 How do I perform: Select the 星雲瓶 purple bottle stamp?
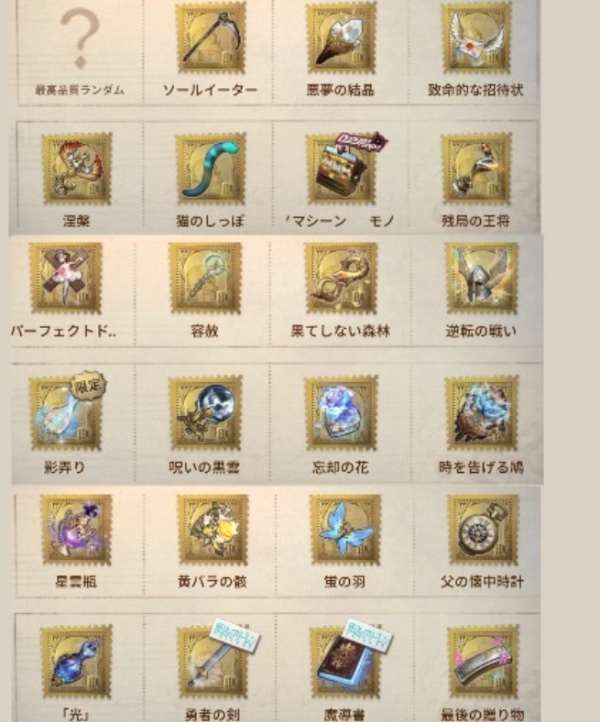point(76,530)
